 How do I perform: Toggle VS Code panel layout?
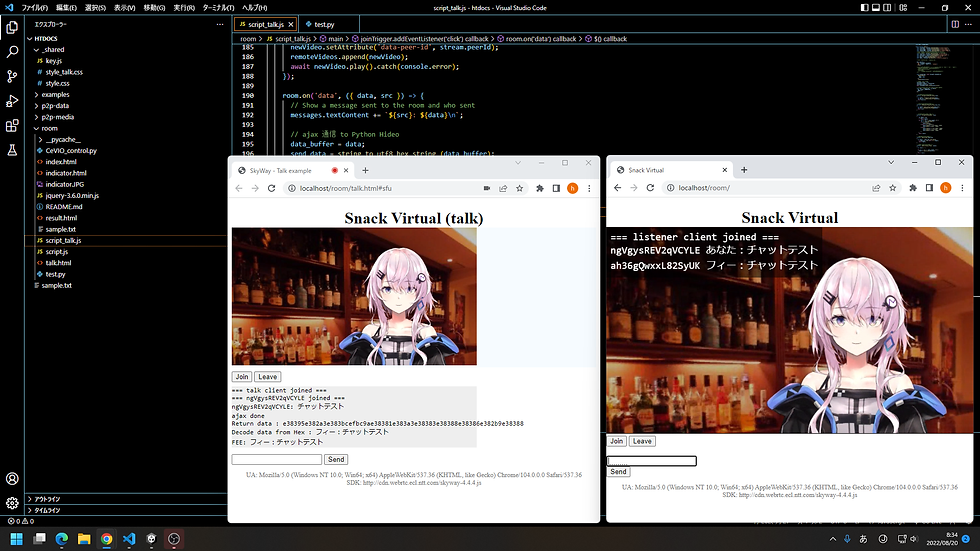876,7
